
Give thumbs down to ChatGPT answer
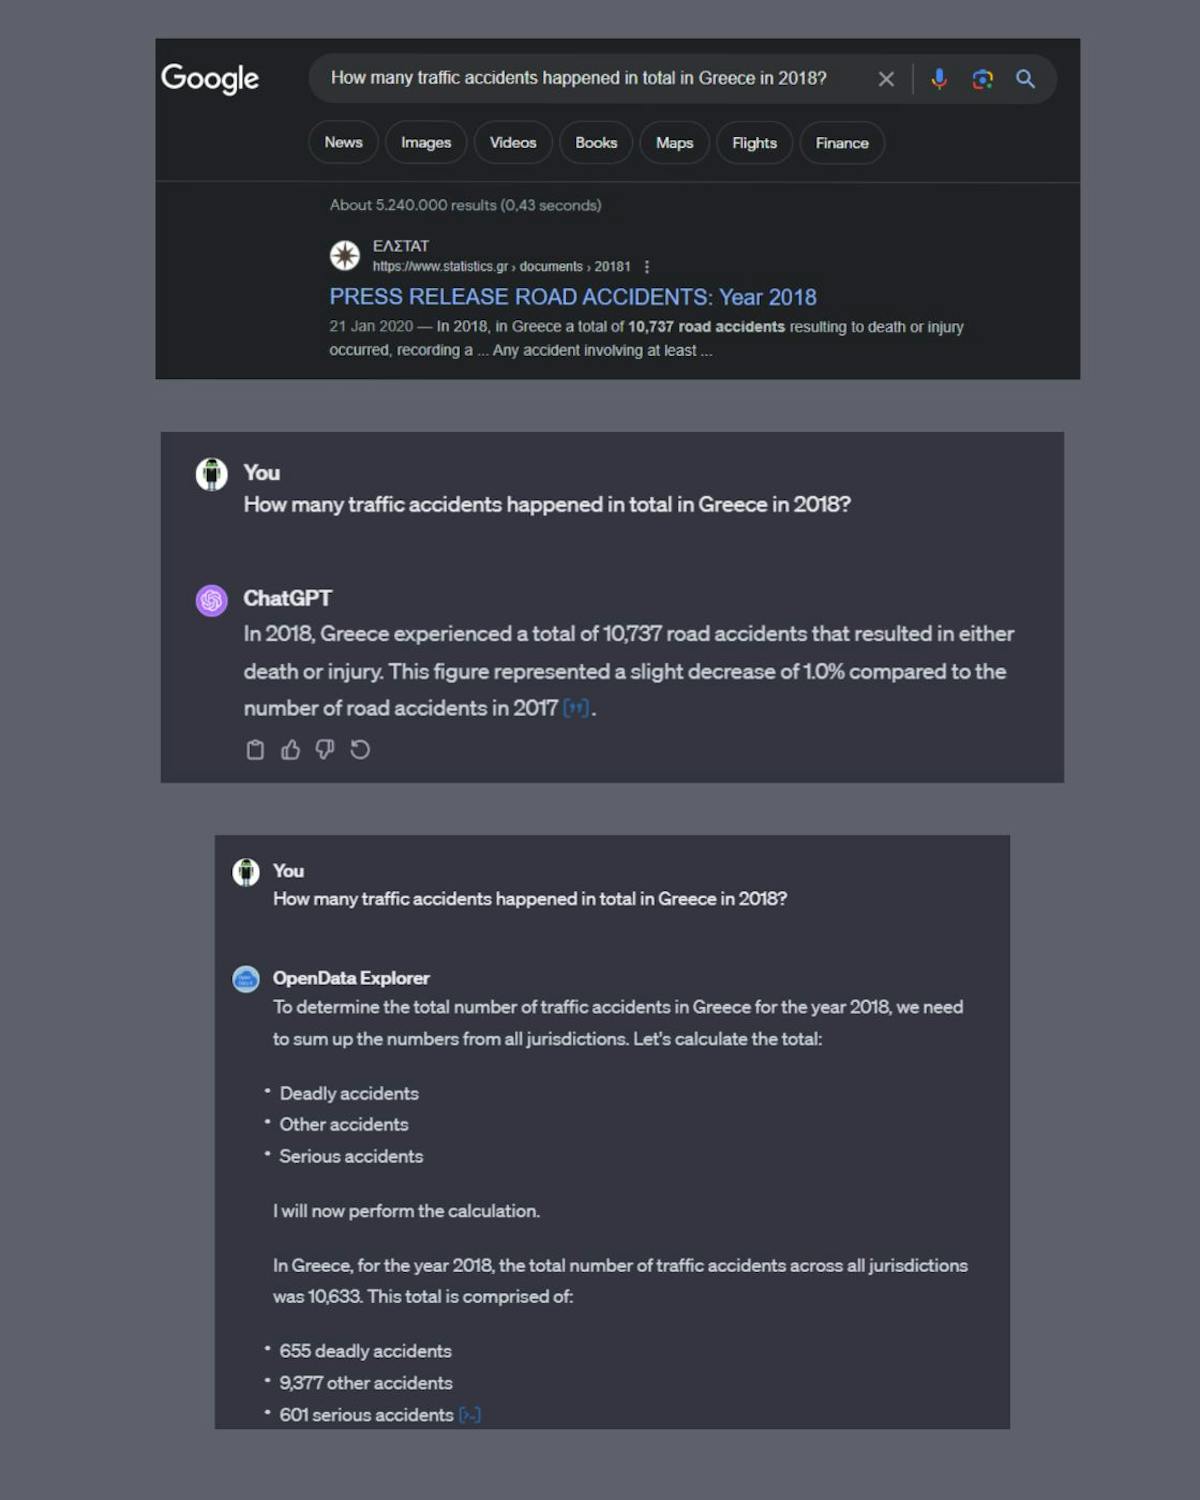[325, 750]
